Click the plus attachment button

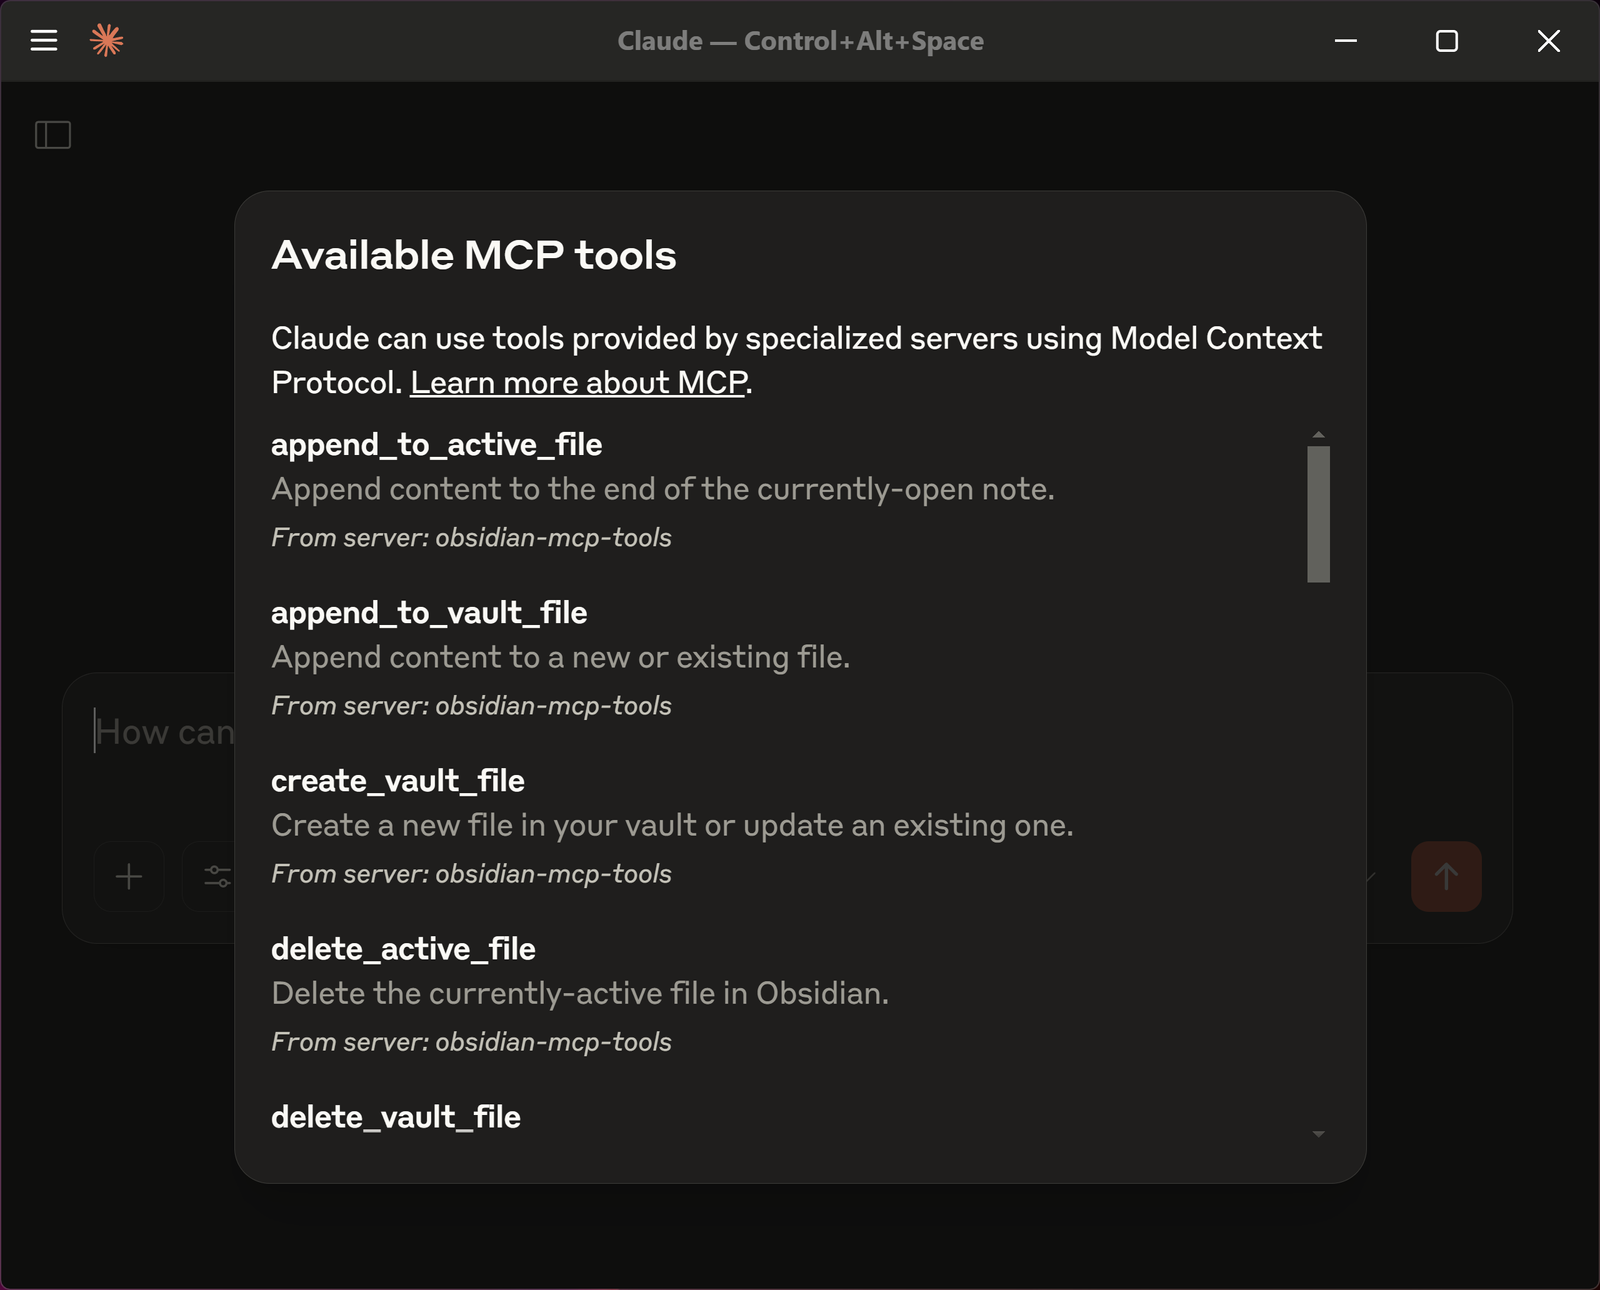(129, 877)
